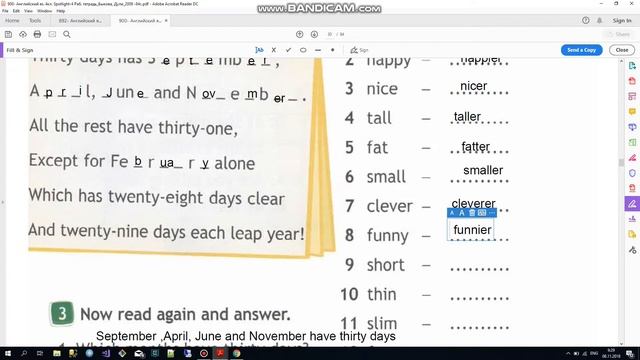This screenshot has width=640, height=360.
Task: Upload the file using the cloud icon
Action: tap(23, 34)
